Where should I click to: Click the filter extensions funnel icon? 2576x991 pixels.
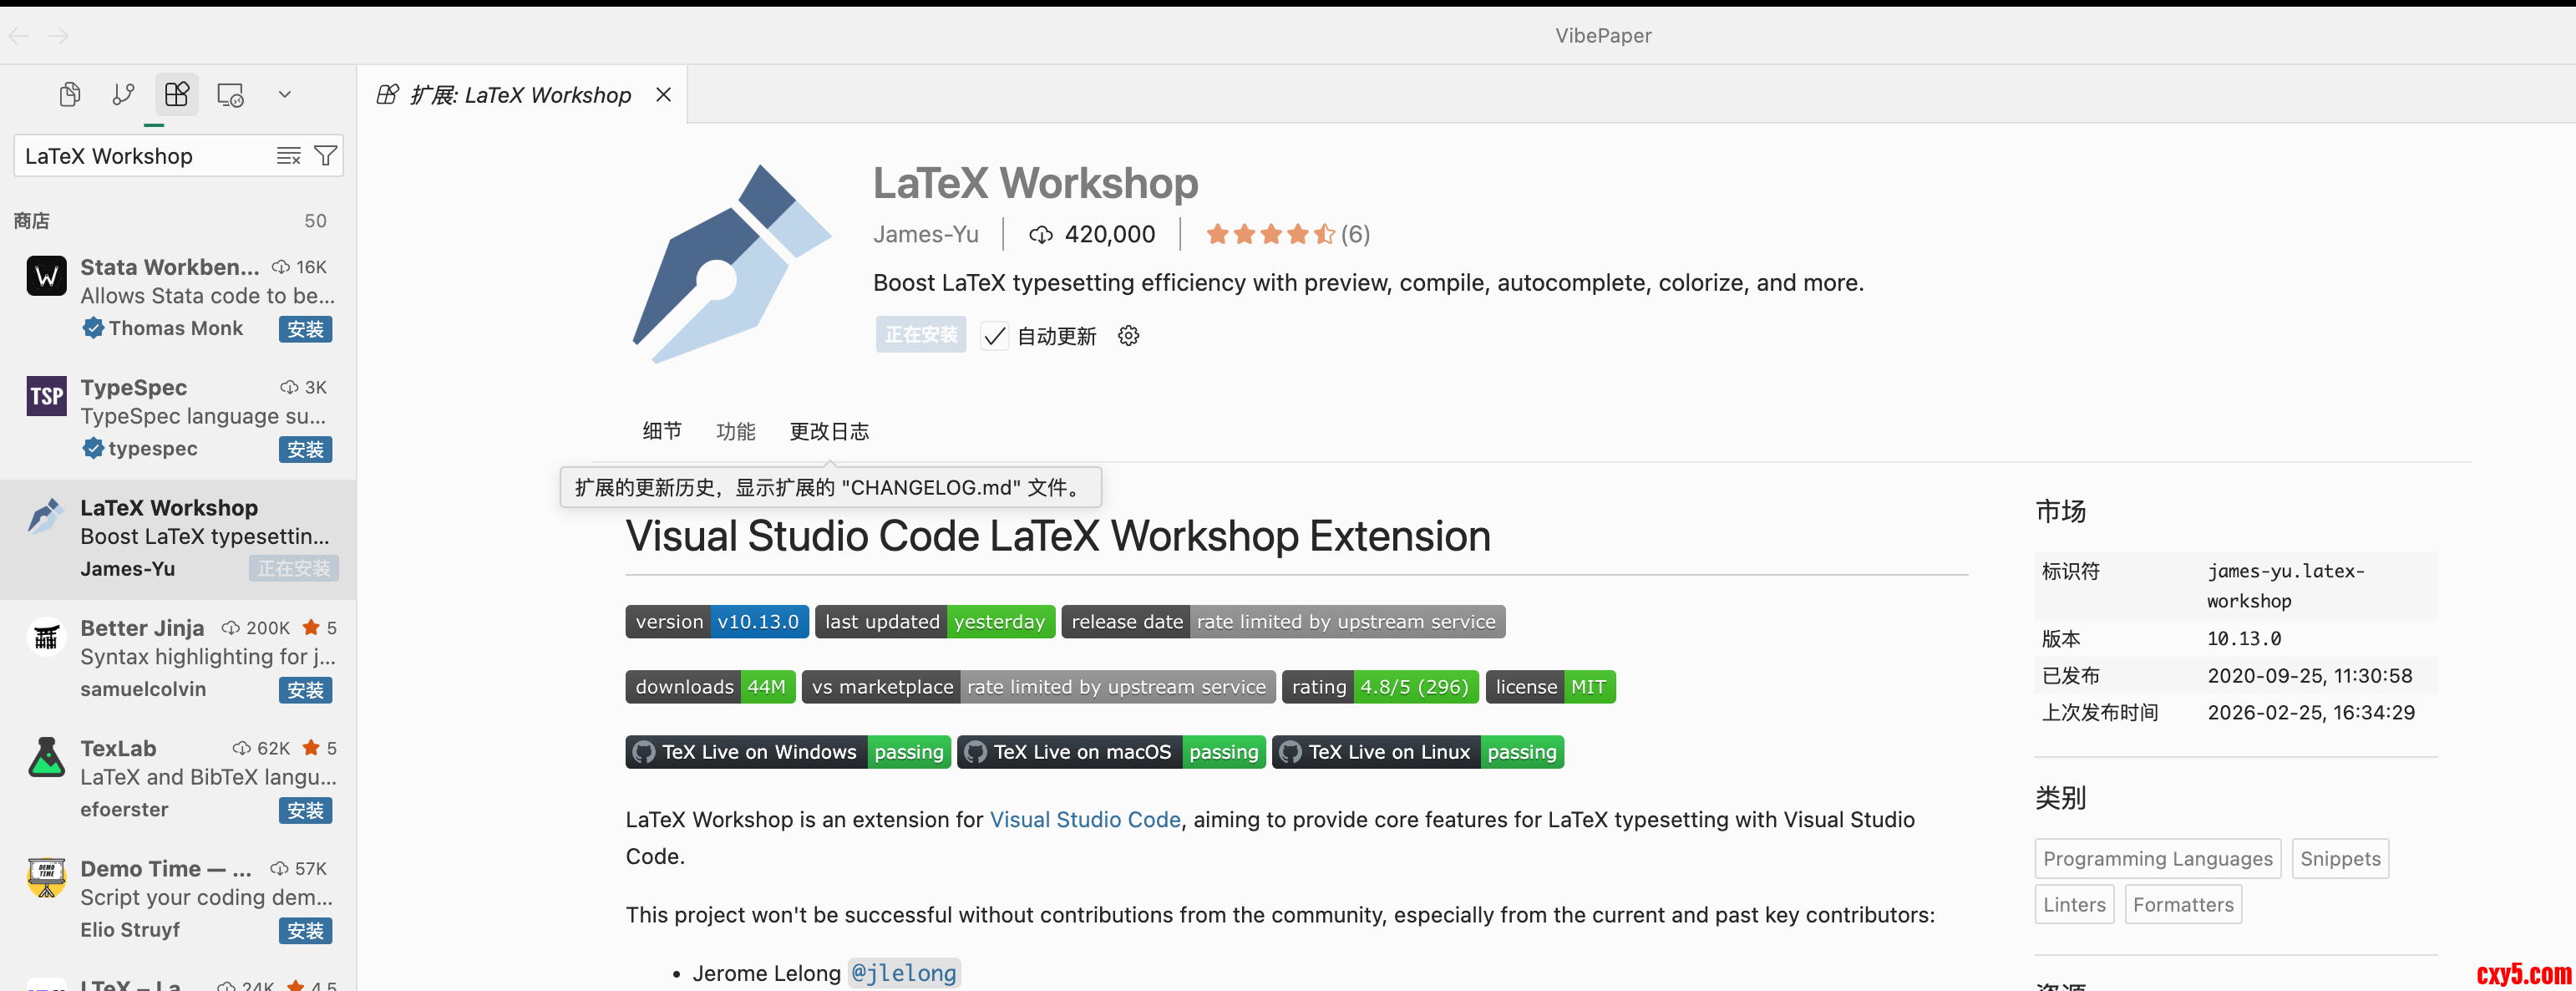point(325,156)
